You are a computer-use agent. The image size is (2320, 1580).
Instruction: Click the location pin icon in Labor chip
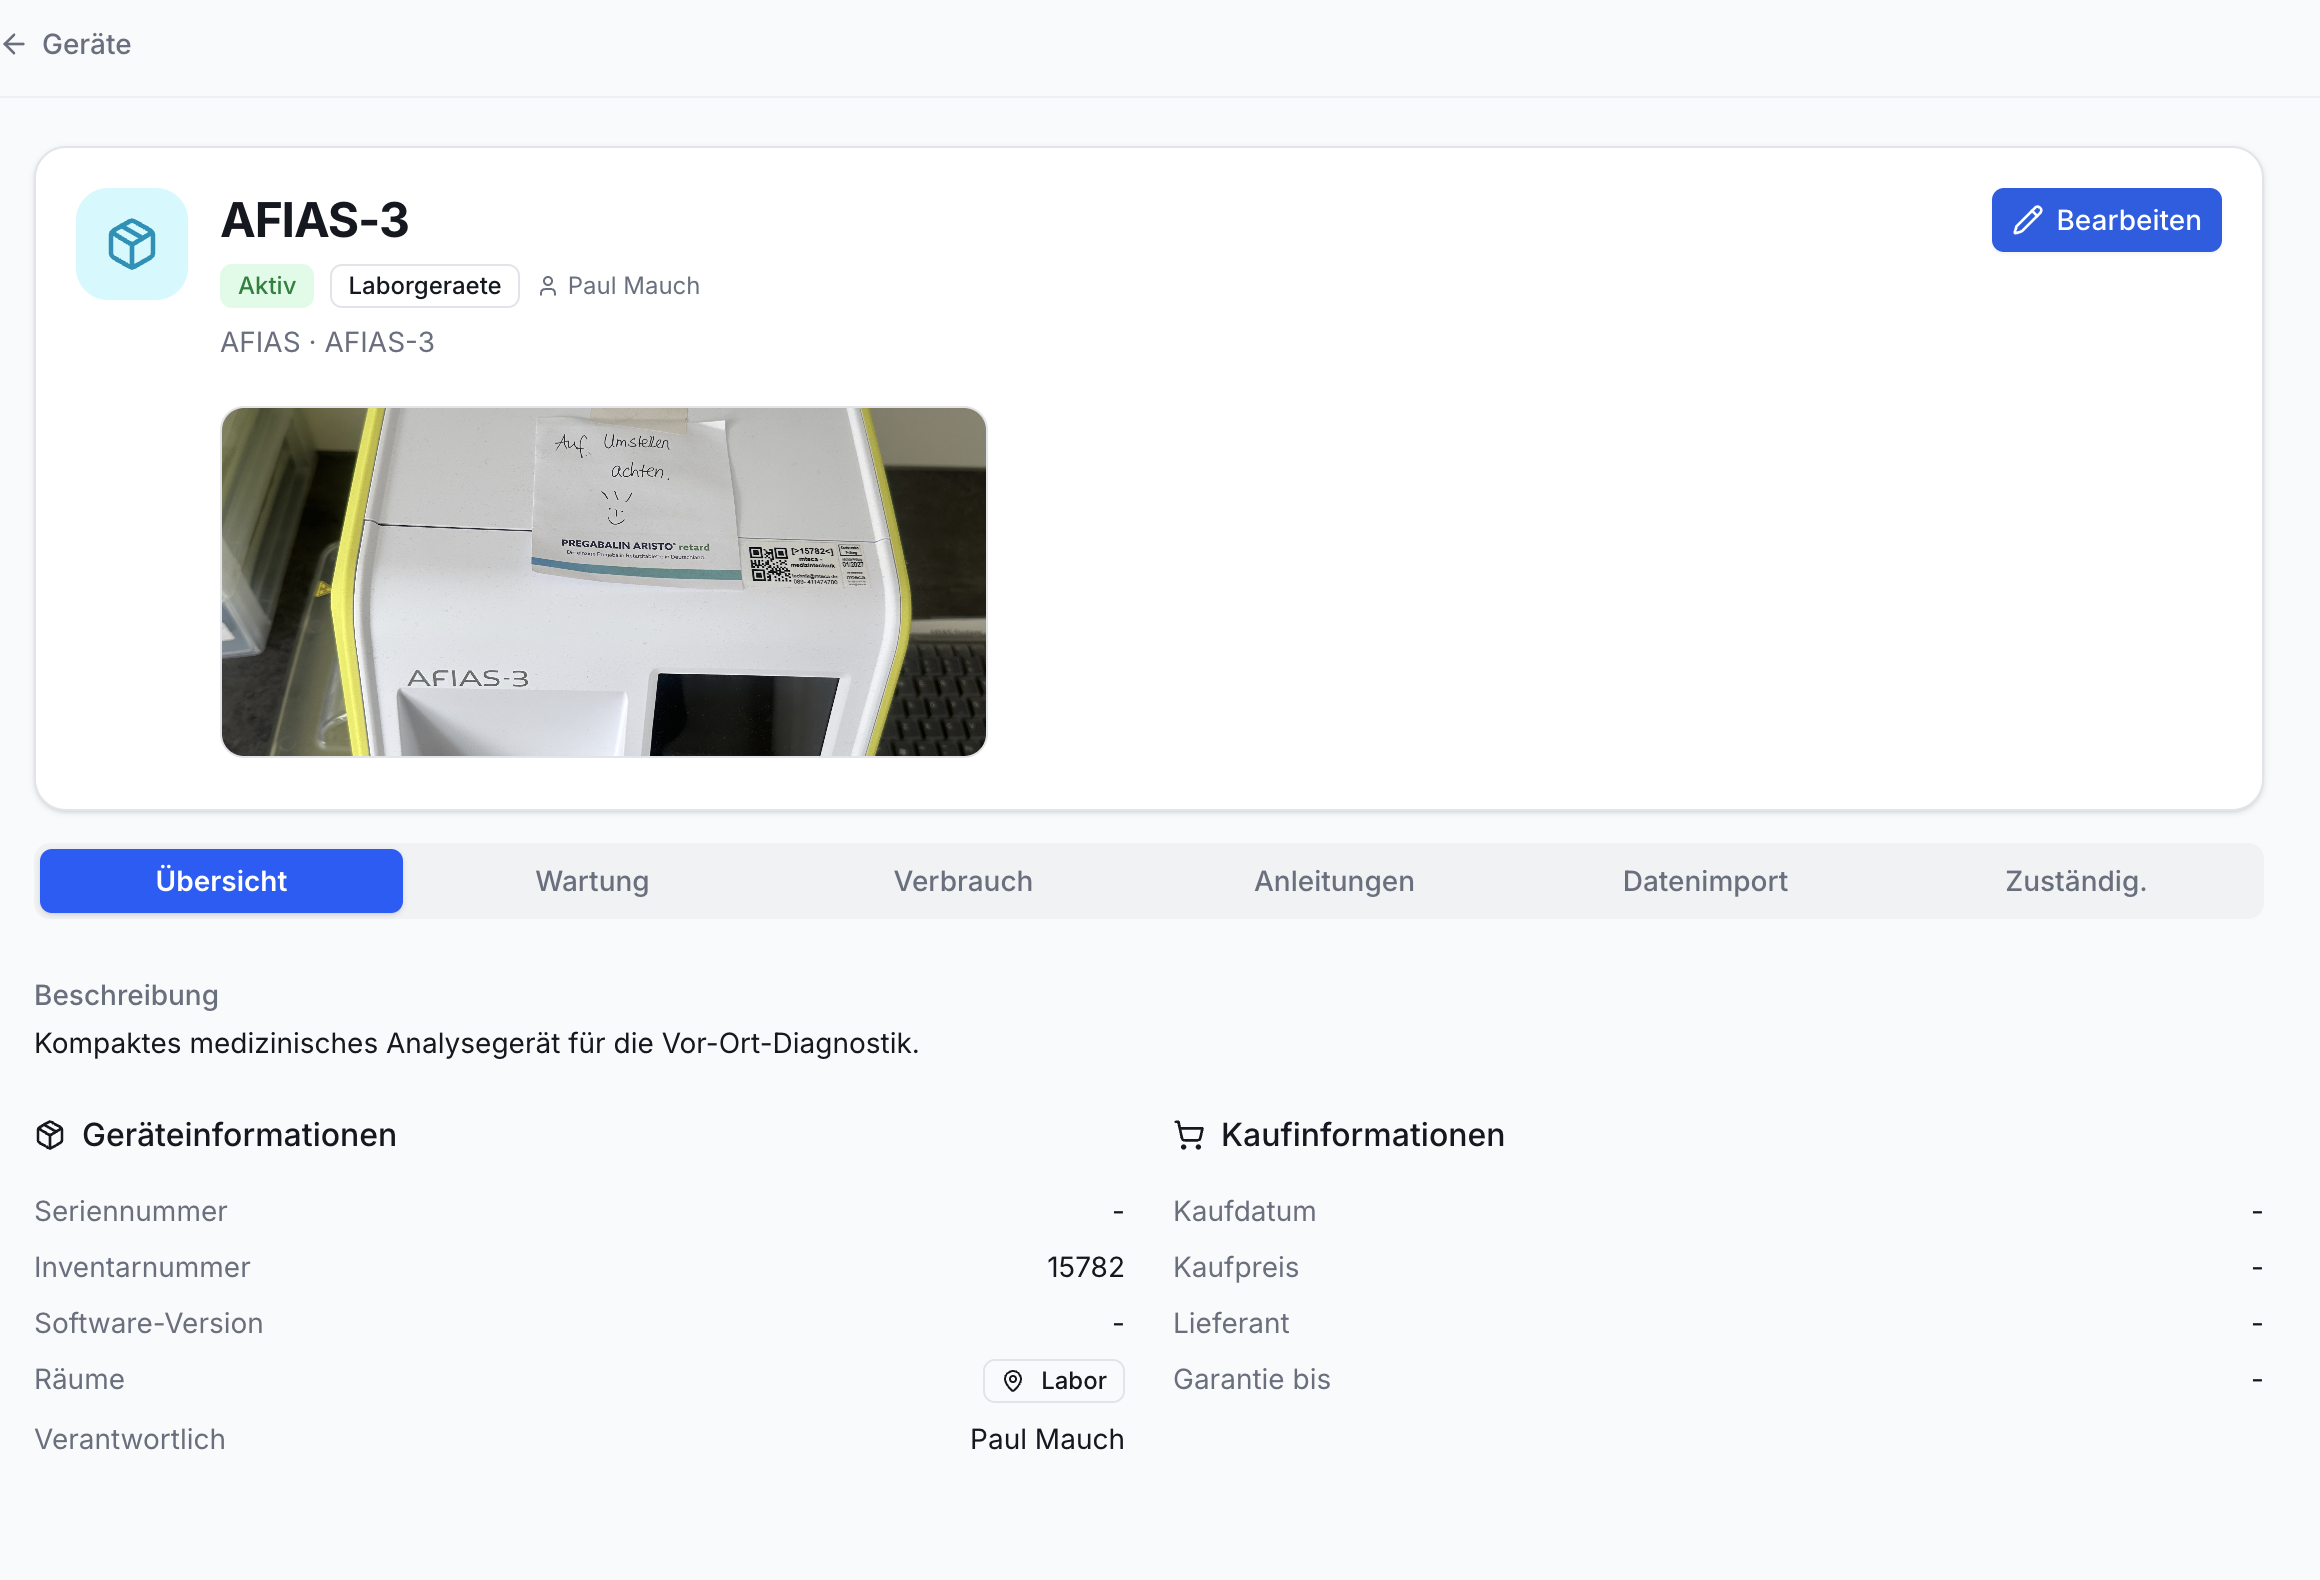(x=1013, y=1381)
